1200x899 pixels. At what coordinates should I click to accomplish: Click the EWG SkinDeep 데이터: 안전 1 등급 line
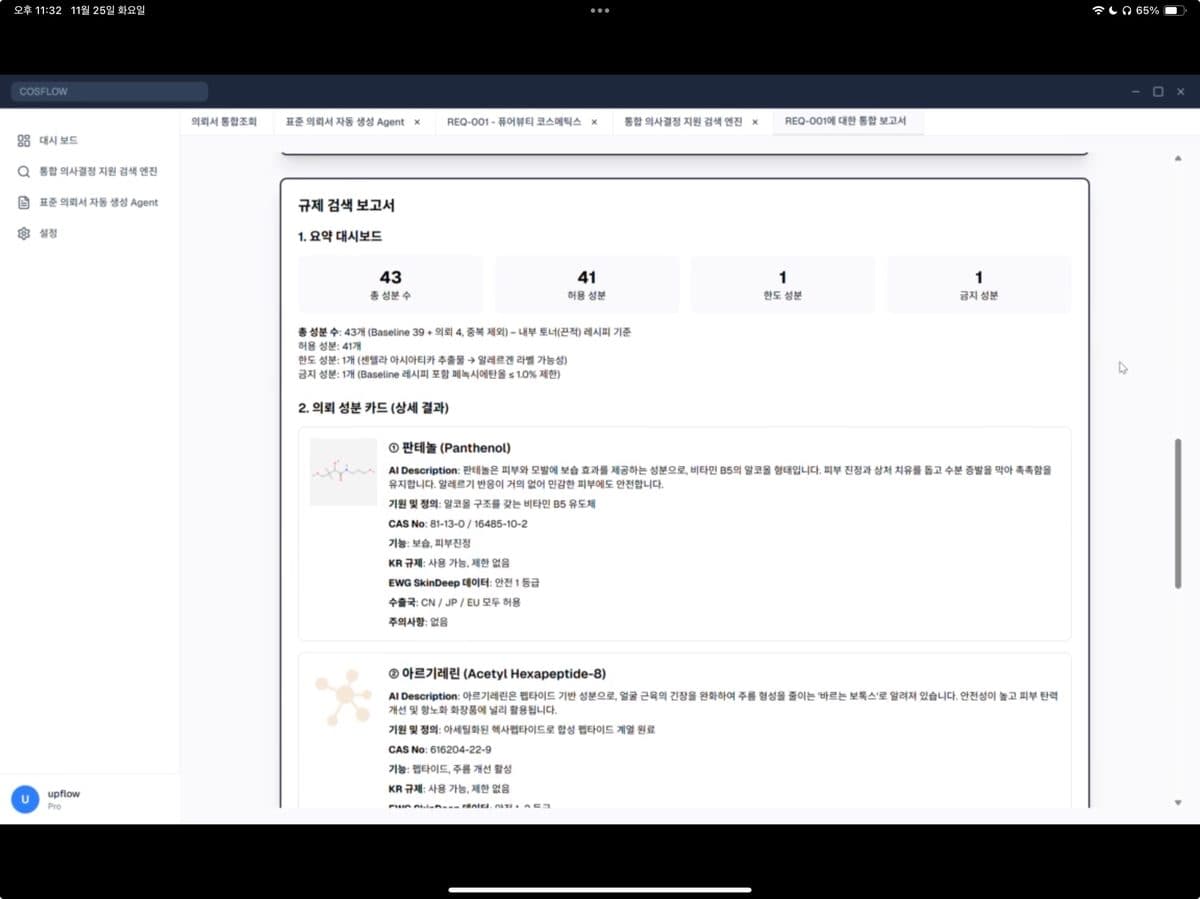pyautogui.click(x=464, y=583)
